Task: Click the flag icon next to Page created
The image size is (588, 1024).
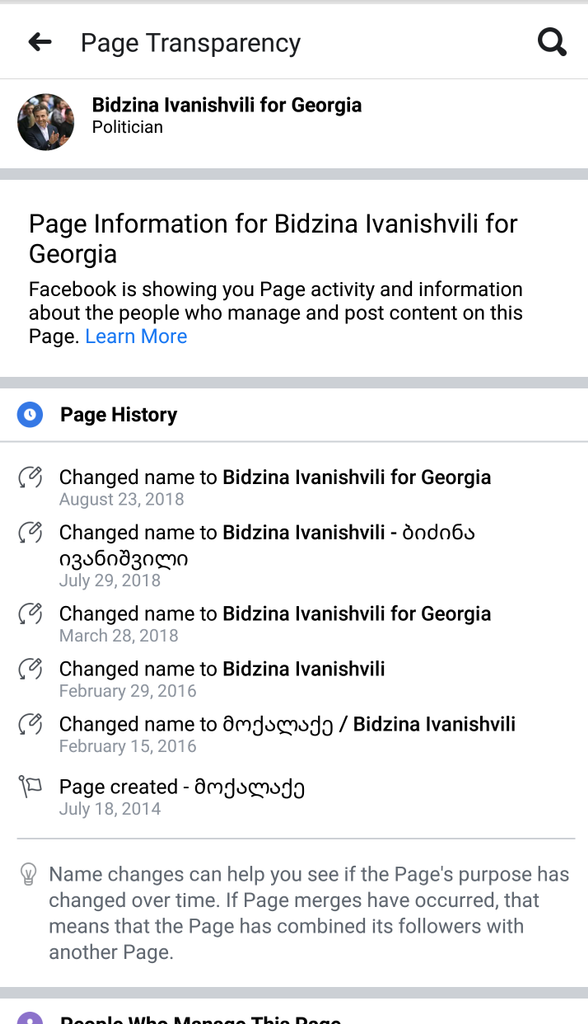Action: (30, 787)
